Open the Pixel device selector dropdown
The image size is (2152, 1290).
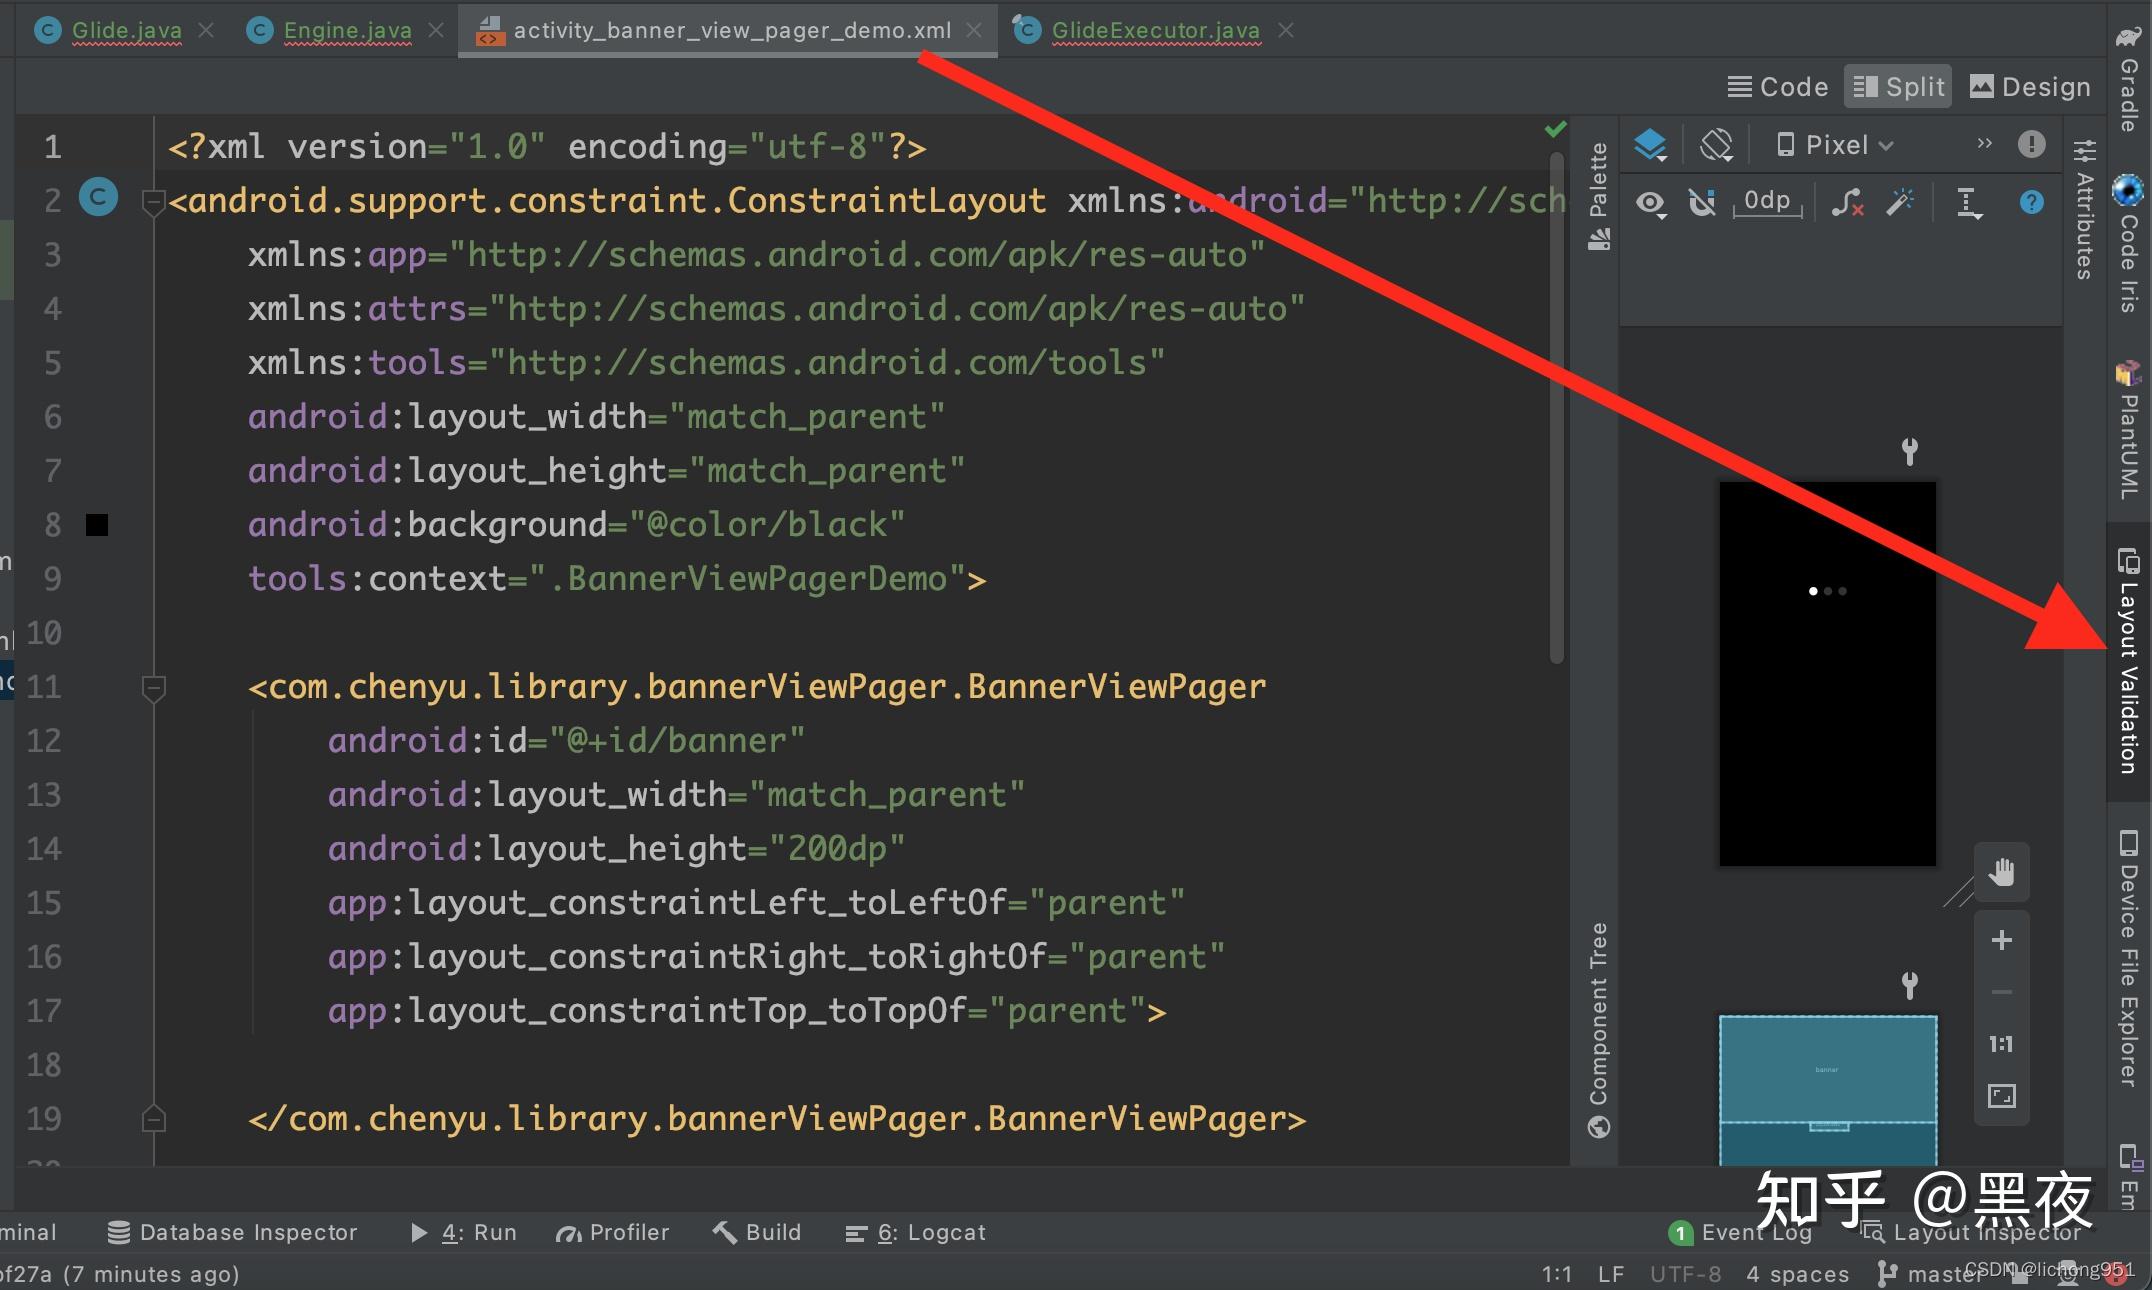1833,145
